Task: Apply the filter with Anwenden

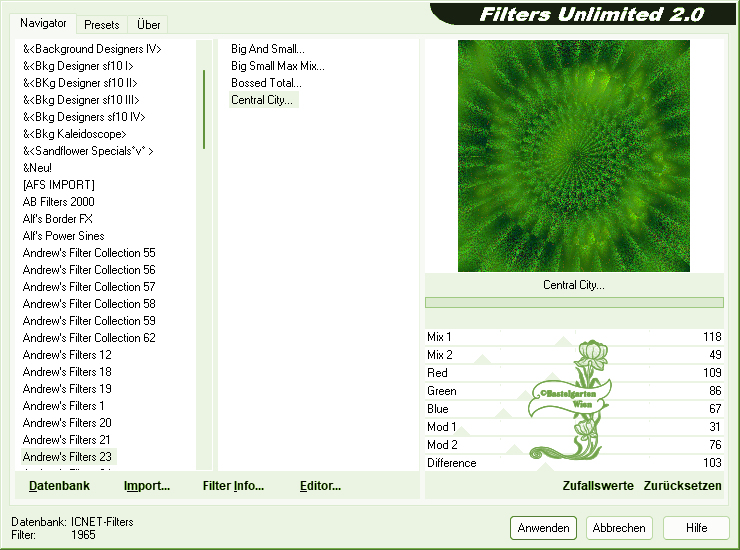Action: pos(543,528)
